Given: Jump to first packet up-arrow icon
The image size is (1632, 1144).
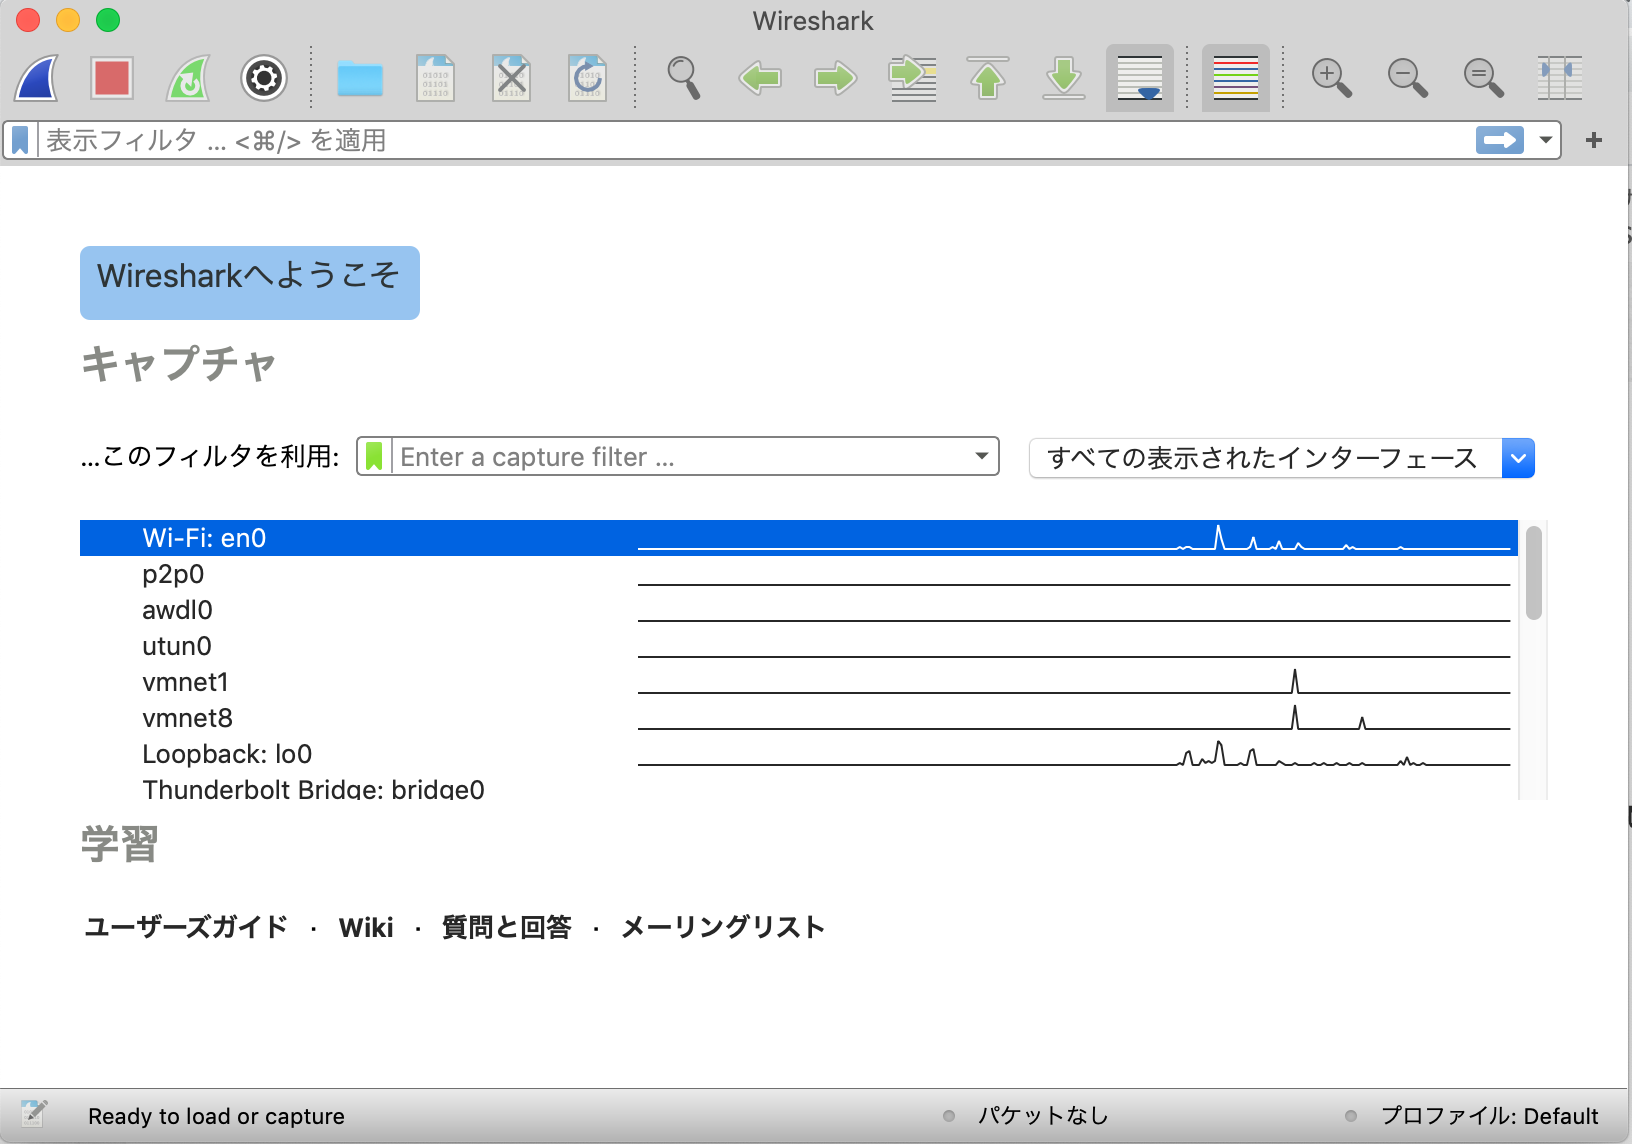Looking at the screenshot, I should 988,78.
